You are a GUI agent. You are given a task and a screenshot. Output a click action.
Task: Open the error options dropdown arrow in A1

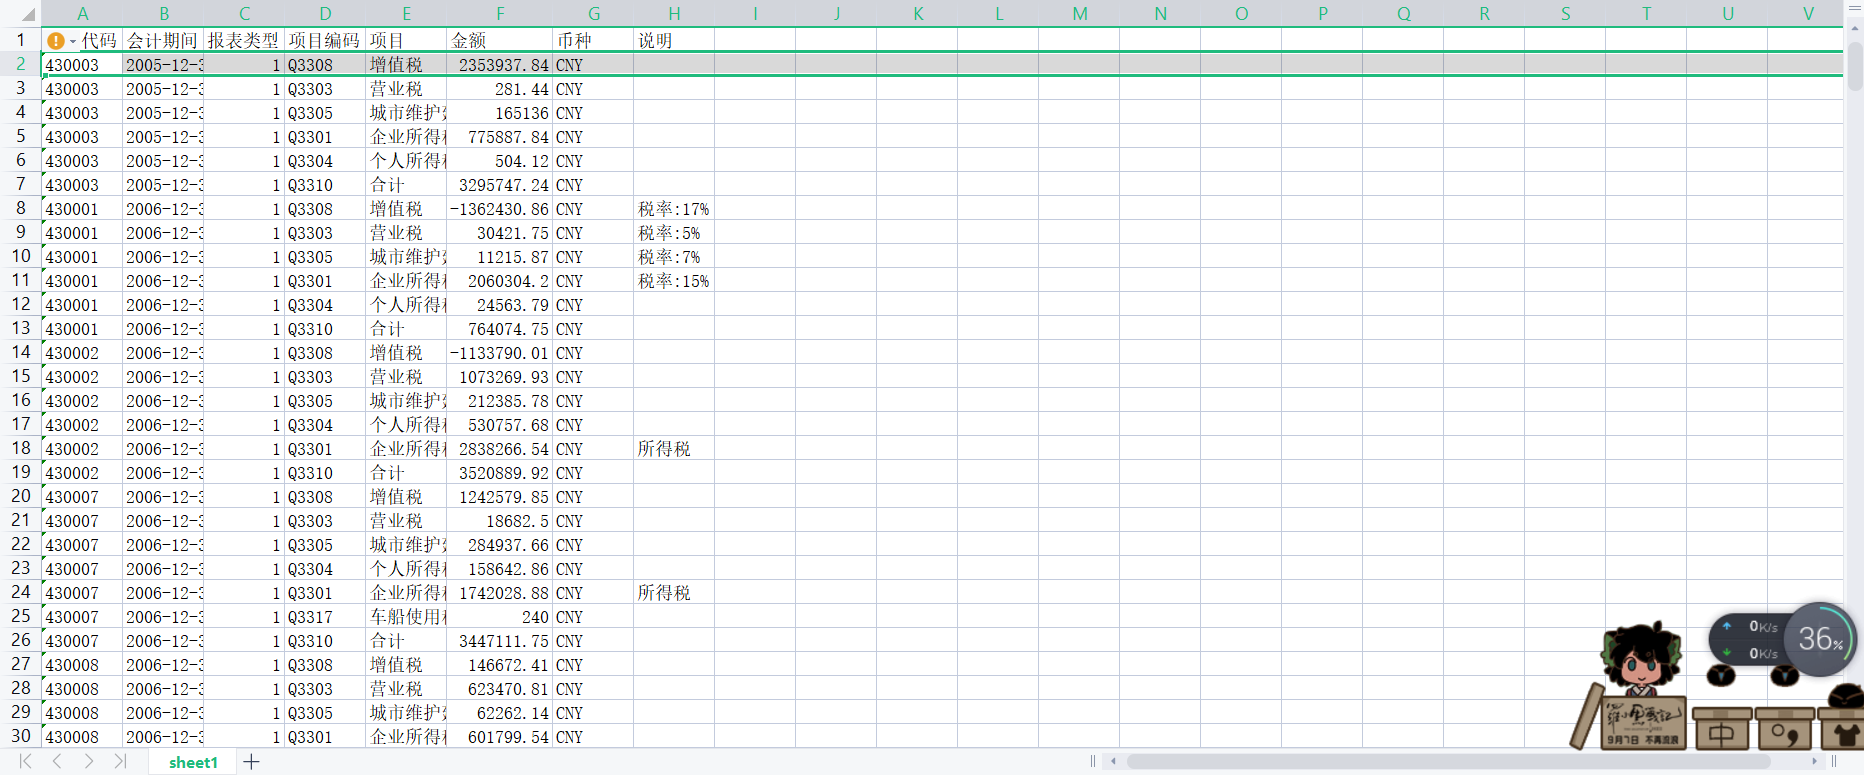(x=73, y=42)
